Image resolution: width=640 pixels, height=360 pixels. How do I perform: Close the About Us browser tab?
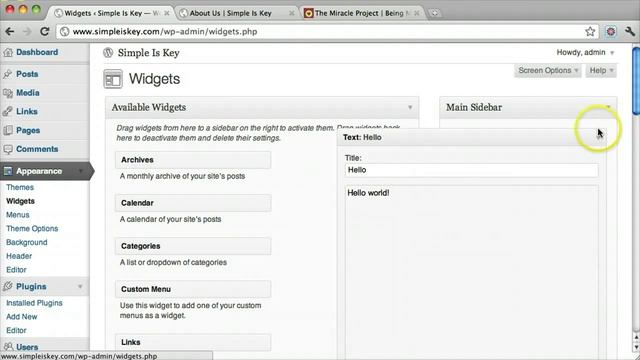point(291,13)
